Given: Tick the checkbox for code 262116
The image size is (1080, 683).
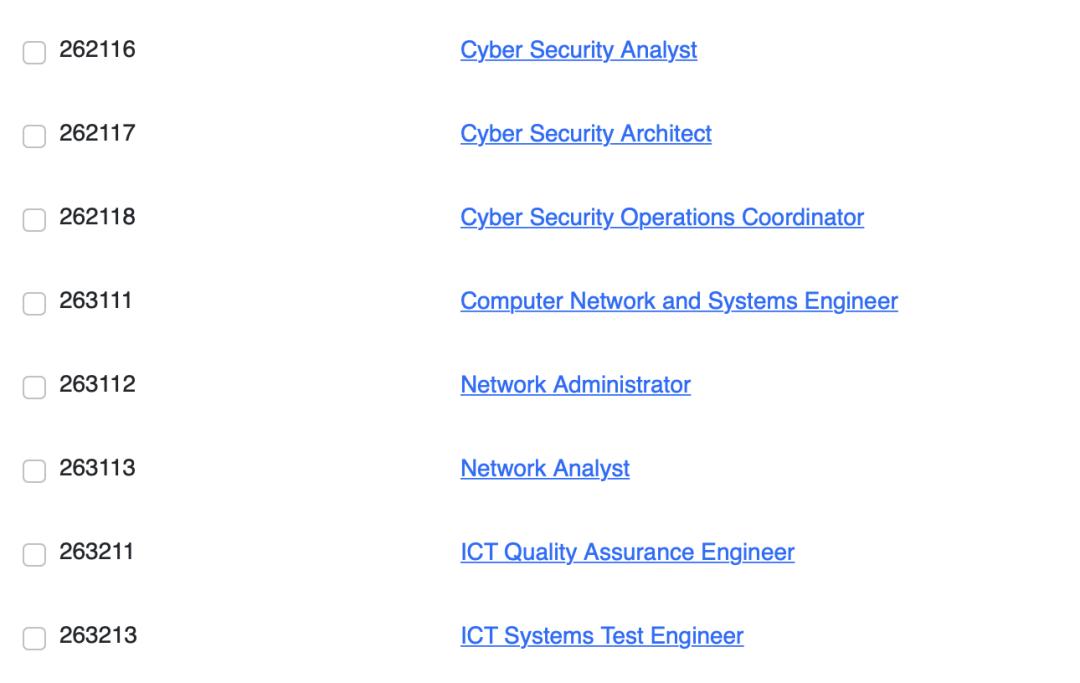Looking at the screenshot, I should click(x=34, y=52).
